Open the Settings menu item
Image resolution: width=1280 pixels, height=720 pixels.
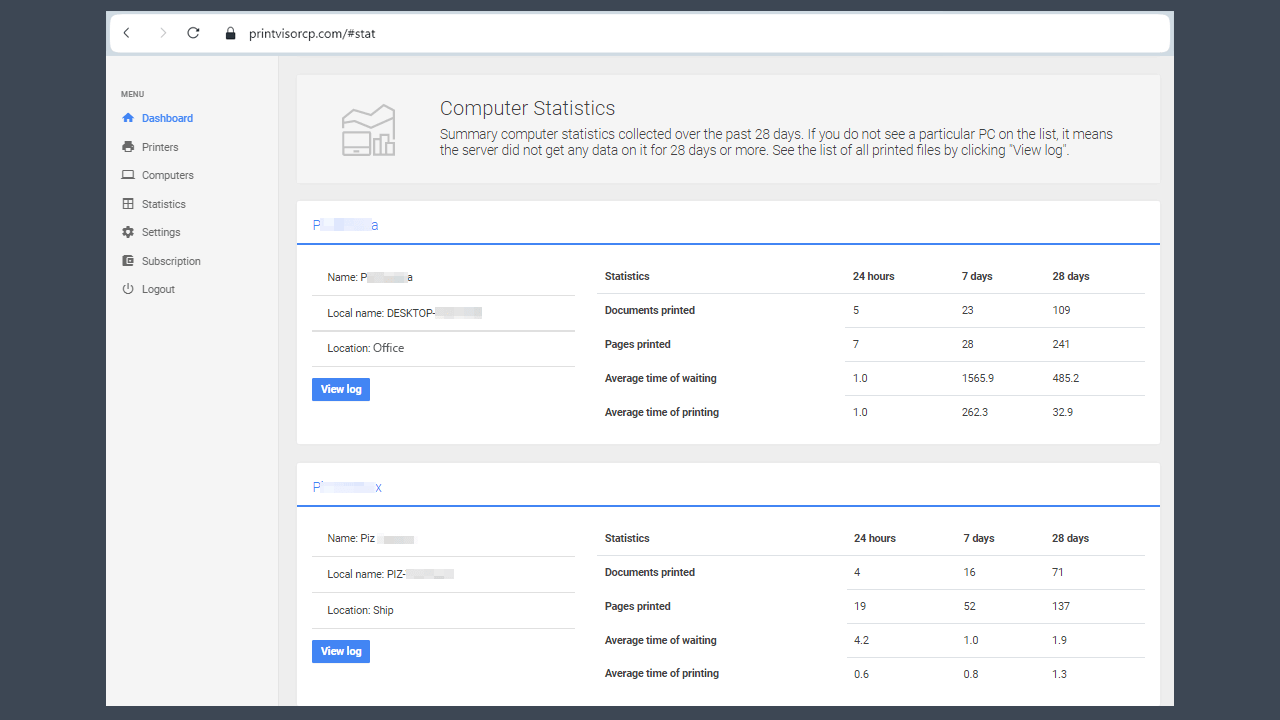click(x=161, y=232)
